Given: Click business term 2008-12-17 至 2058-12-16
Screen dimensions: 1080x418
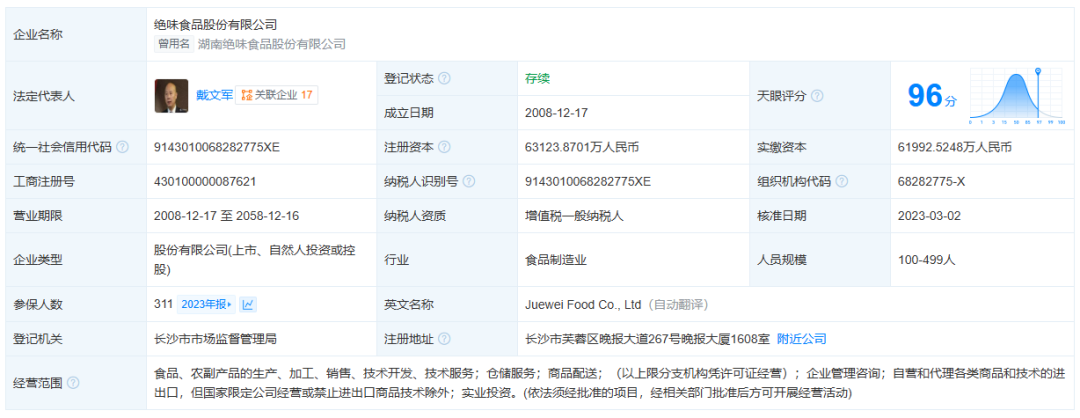Looking at the screenshot, I should coord(226,216).
